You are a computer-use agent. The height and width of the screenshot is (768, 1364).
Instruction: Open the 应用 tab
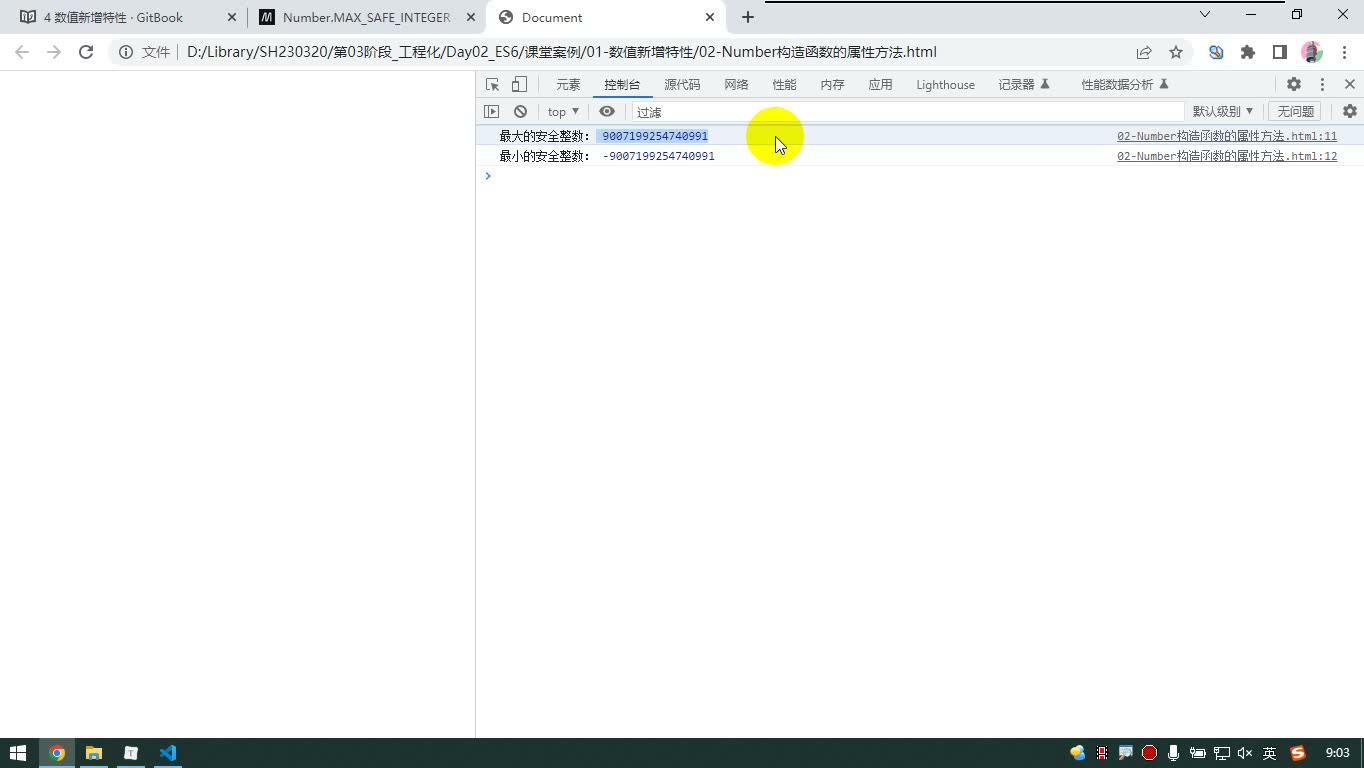880,85
